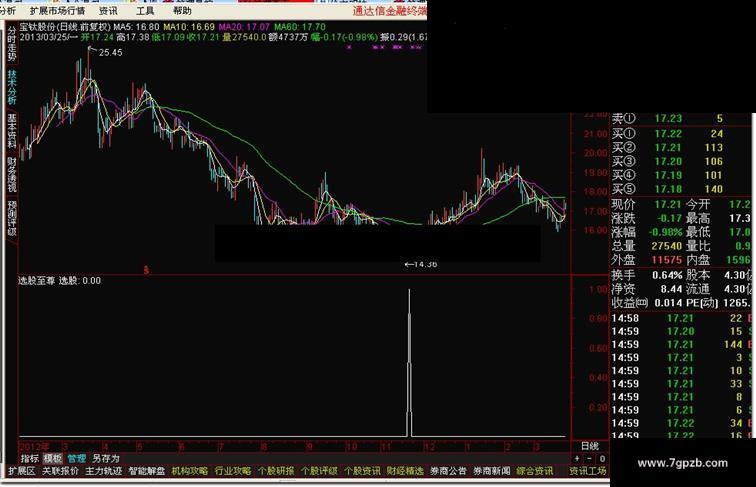
Task: Switch to 技术分析 side tab
Action: coord(12,87)
